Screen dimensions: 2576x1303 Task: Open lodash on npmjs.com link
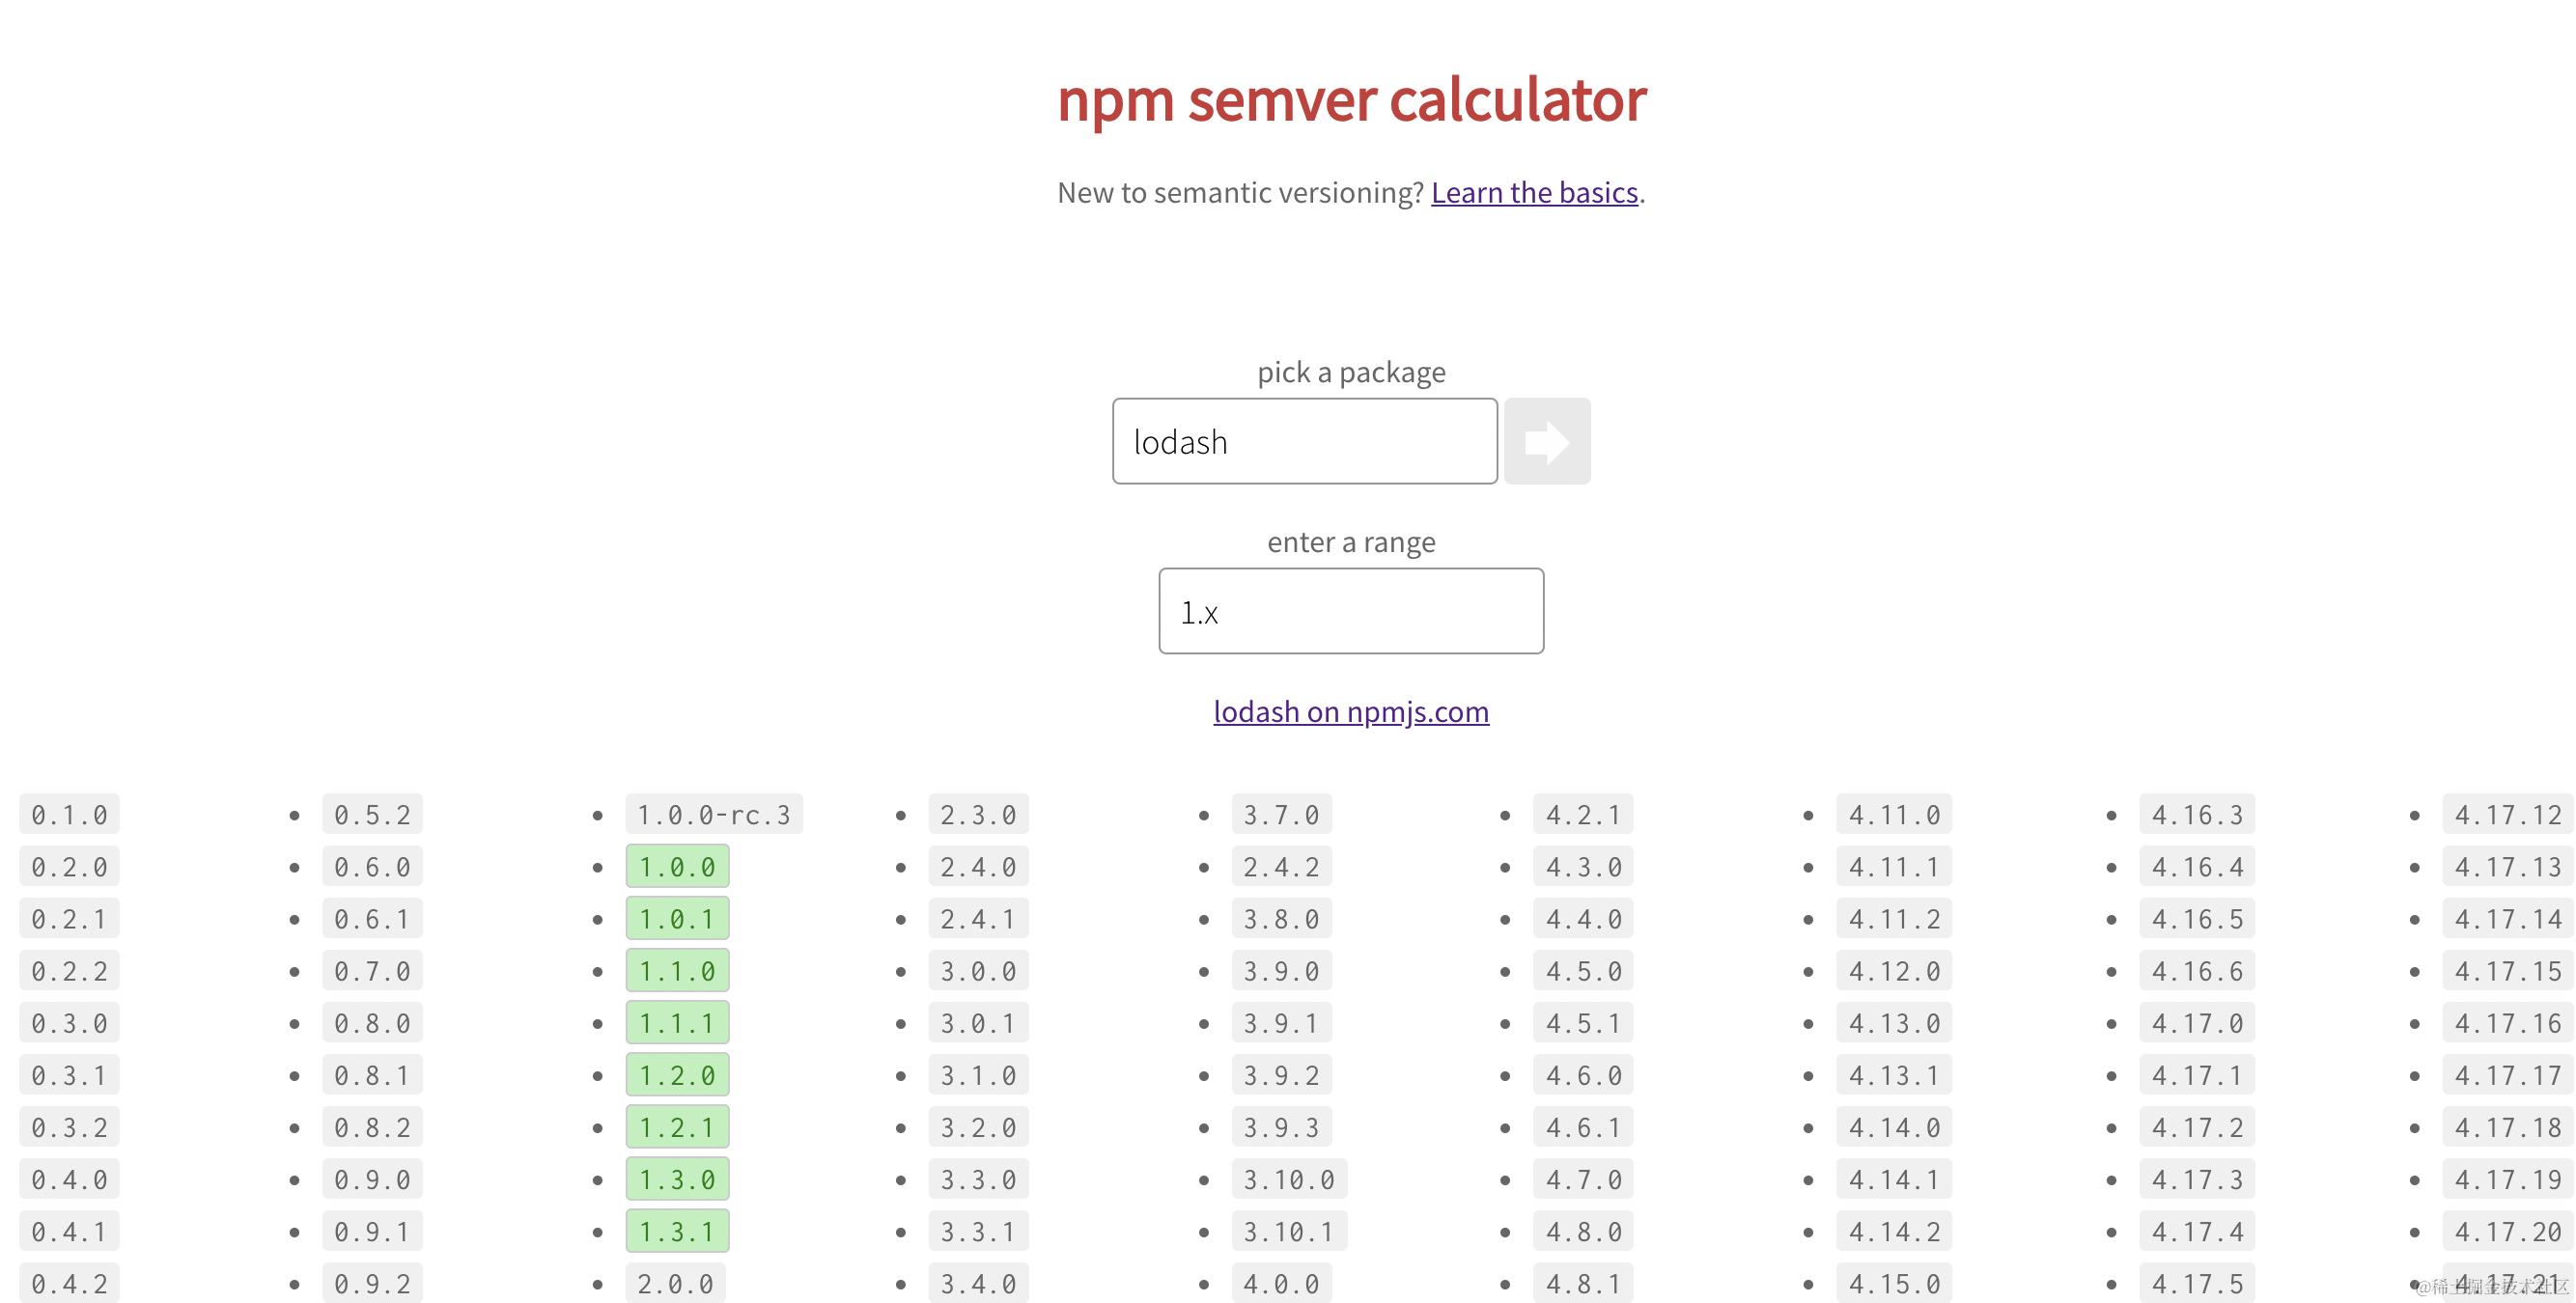pos(1350,711)
